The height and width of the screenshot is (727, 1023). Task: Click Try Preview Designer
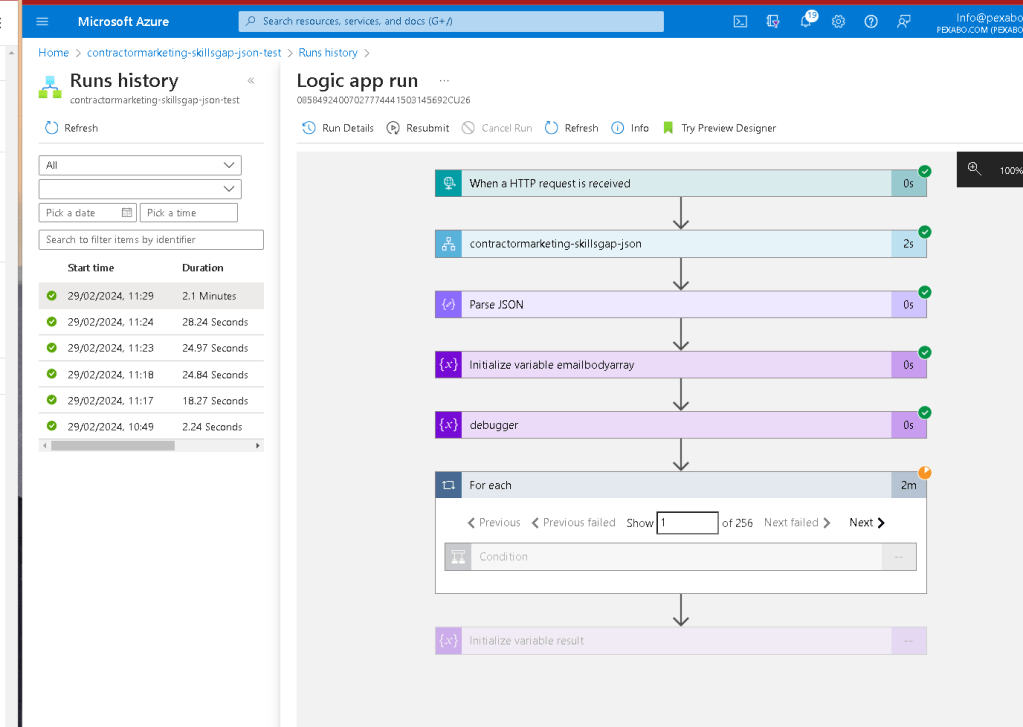point(719,128)
